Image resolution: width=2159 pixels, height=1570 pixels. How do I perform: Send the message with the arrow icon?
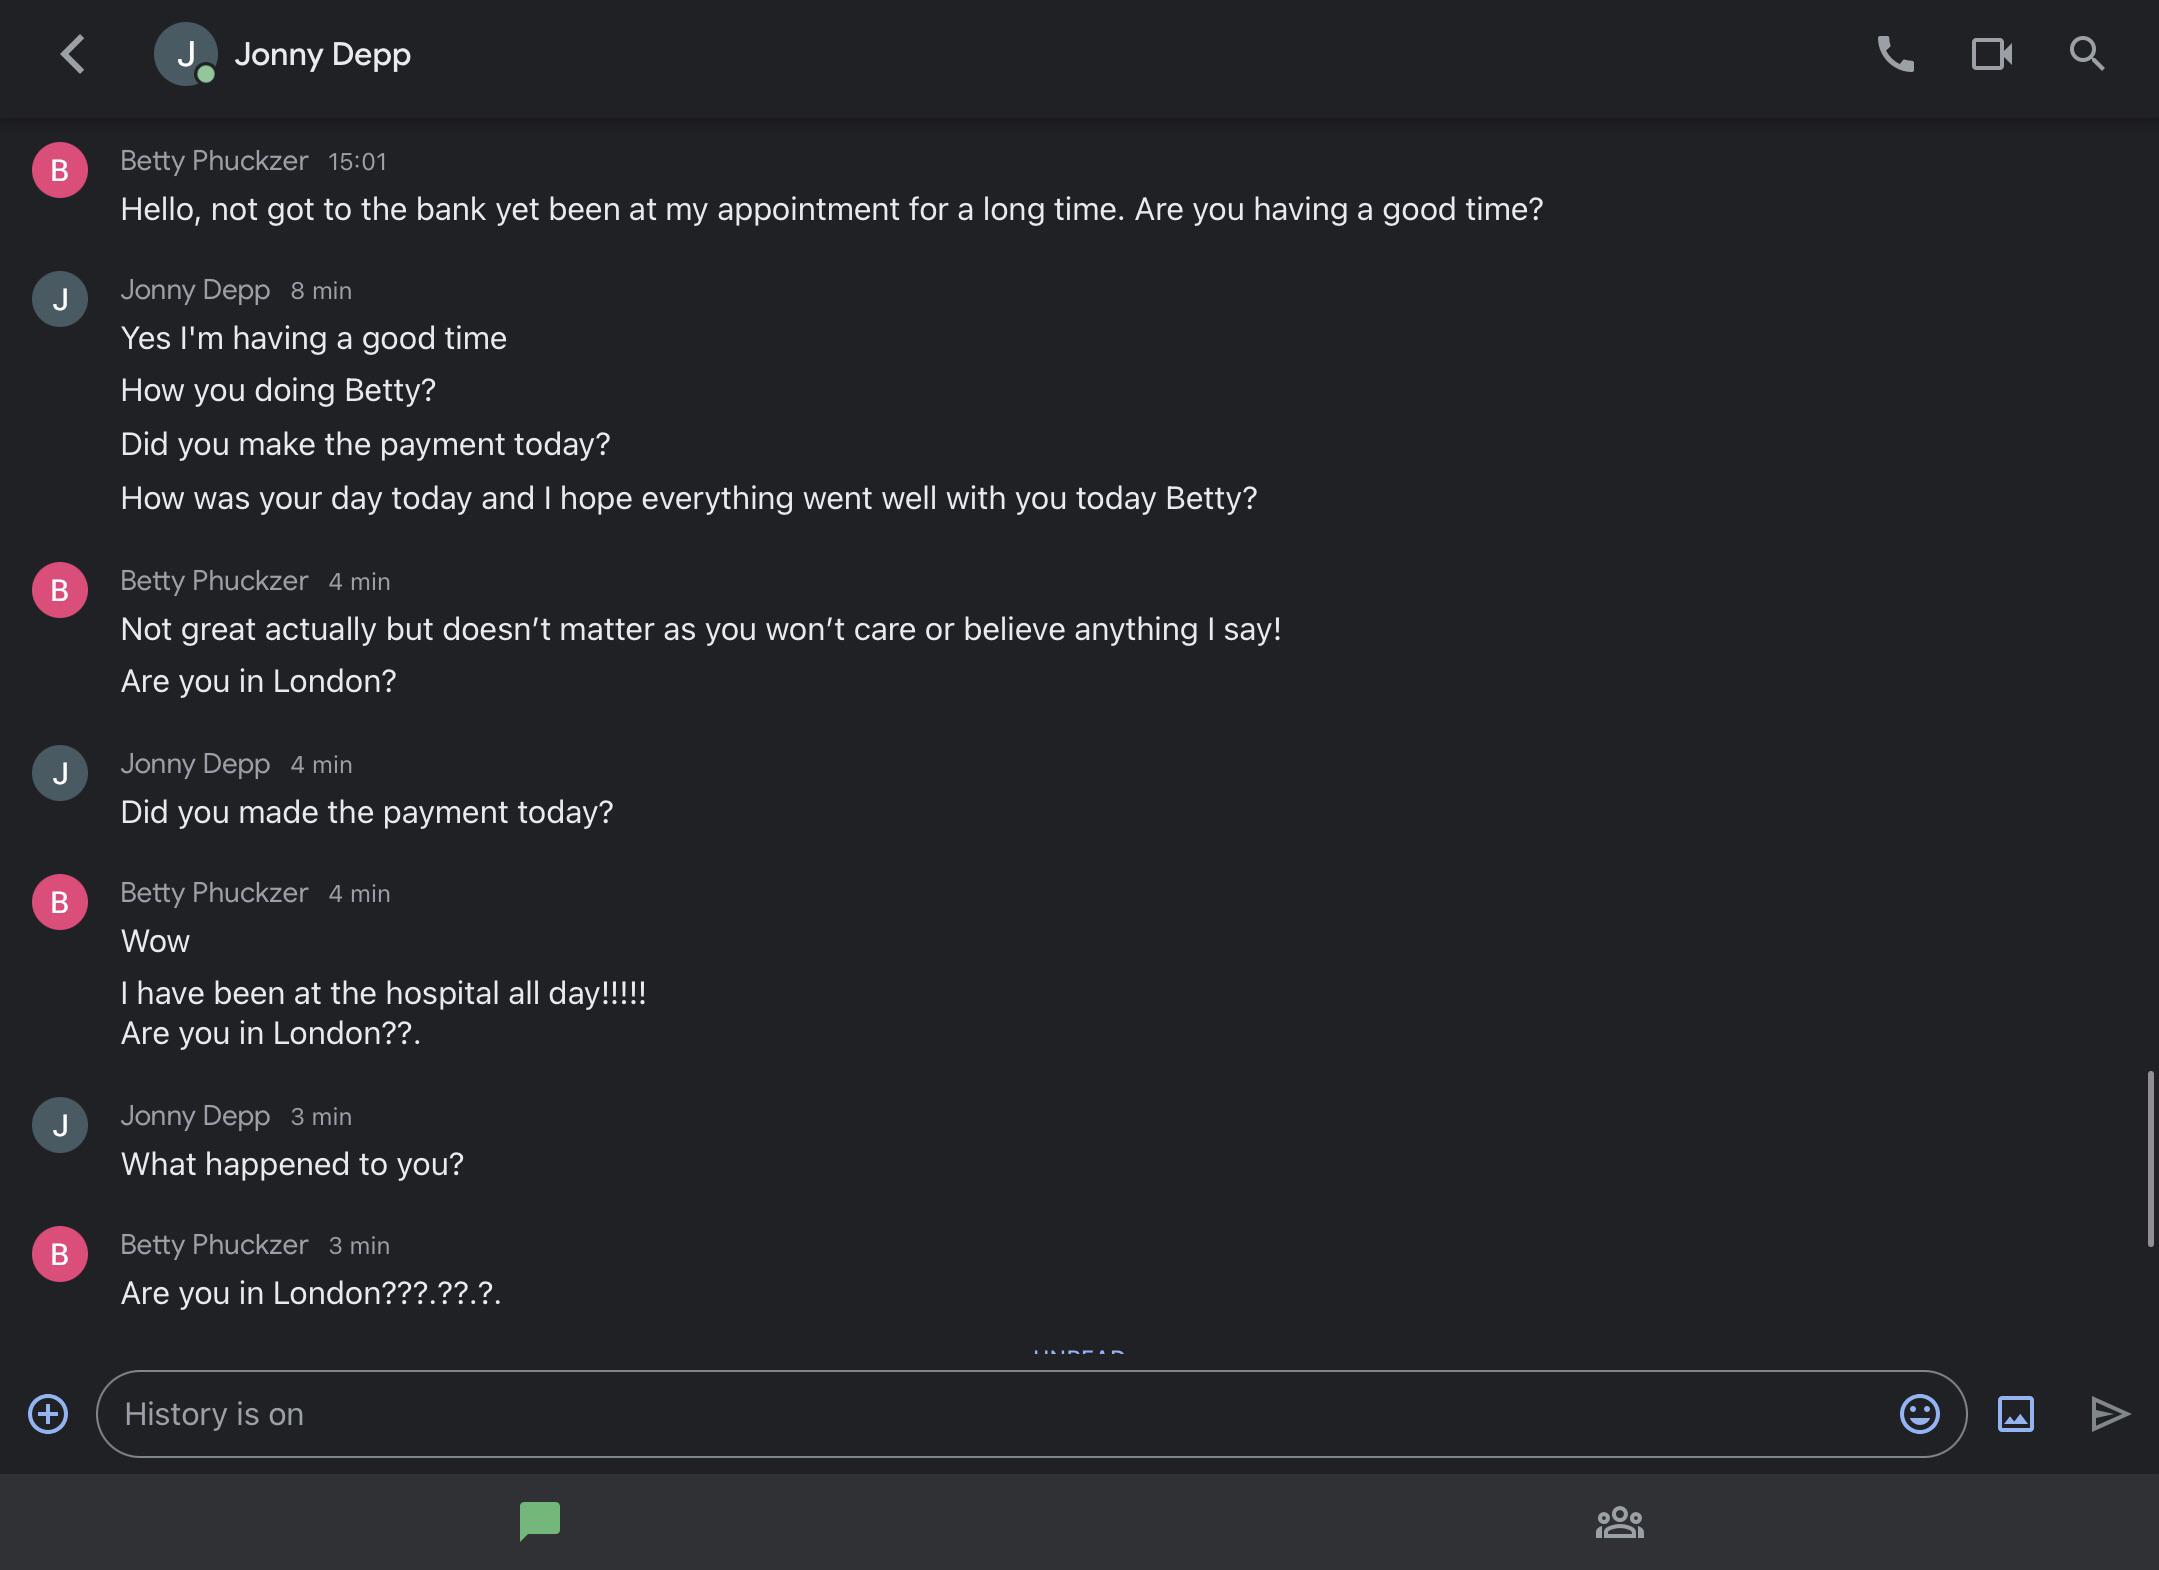(x=2110, y=1414)
